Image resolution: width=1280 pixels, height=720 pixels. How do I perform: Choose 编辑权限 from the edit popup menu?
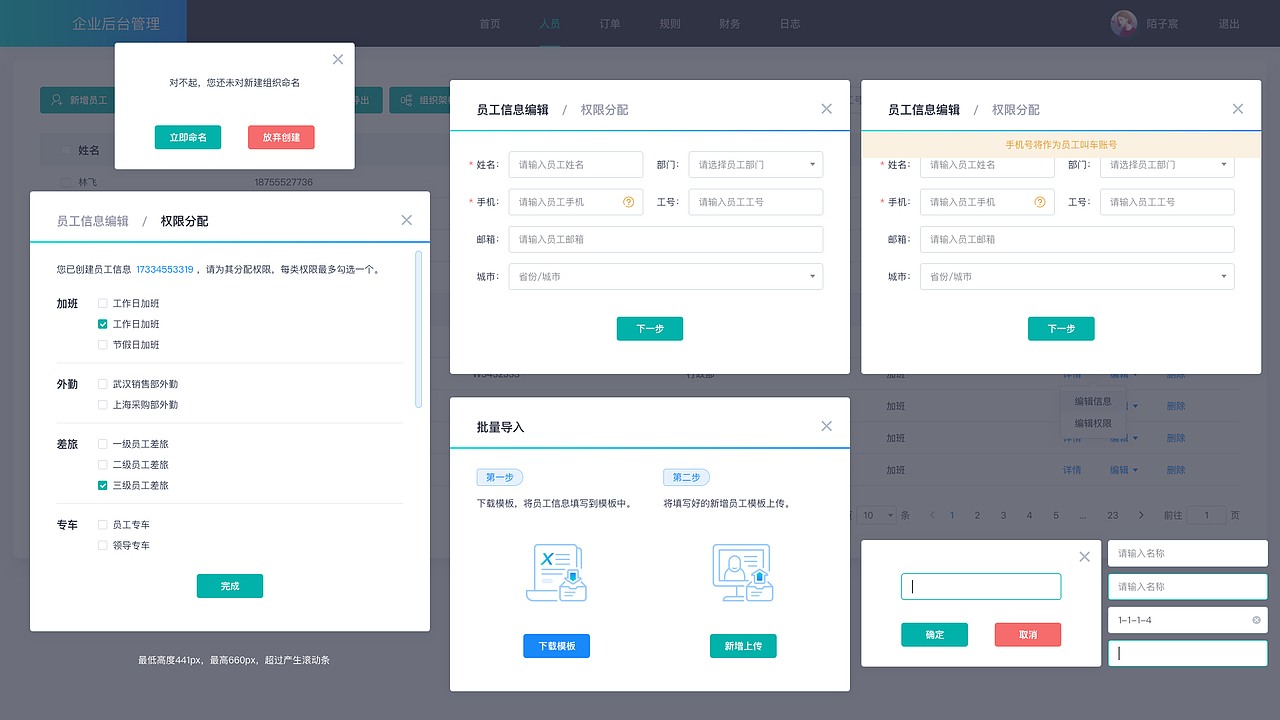click(x=1093, y=424)
